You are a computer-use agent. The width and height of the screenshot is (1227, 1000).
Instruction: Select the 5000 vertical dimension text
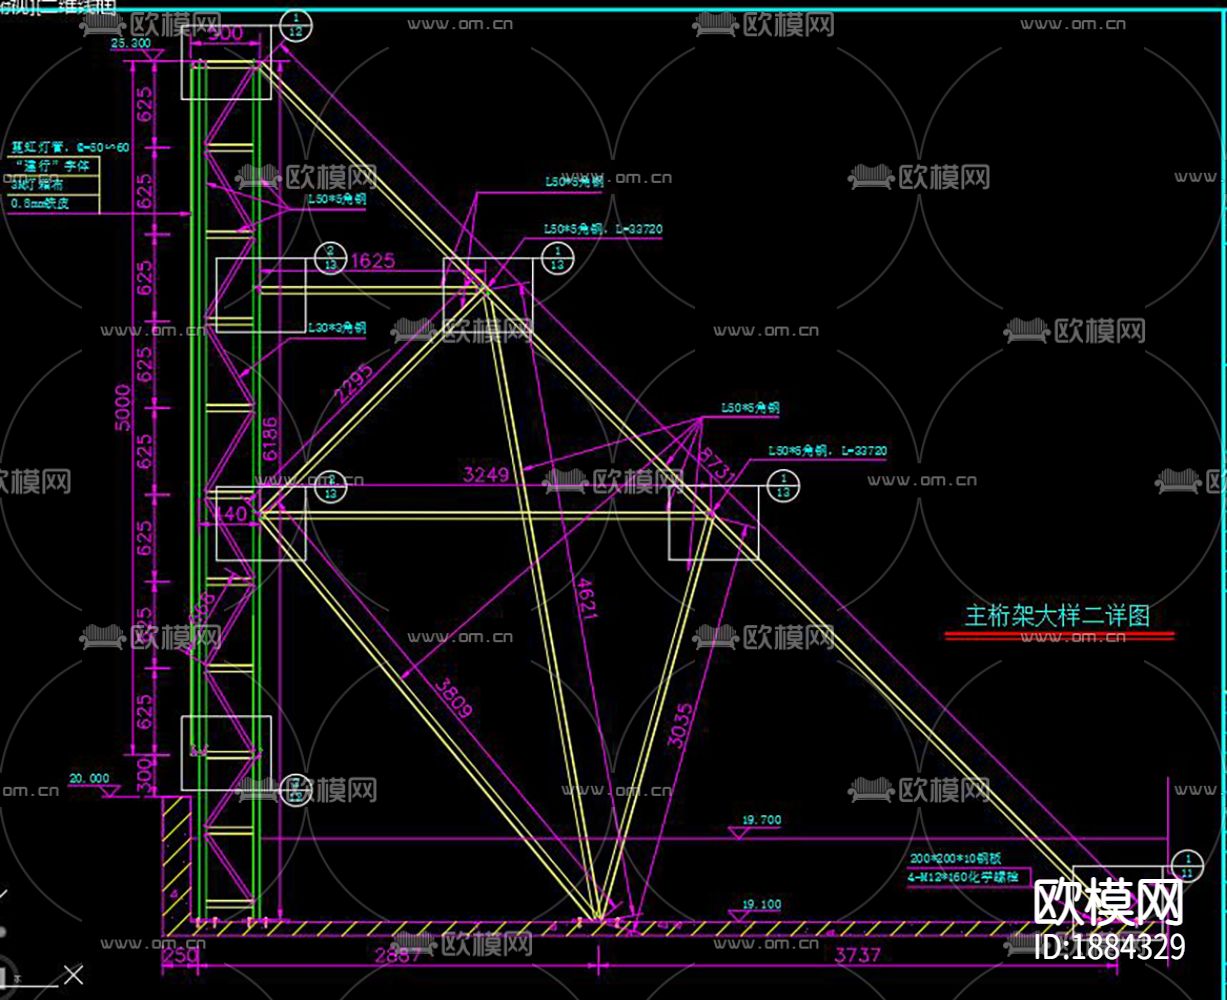[123, 407]
